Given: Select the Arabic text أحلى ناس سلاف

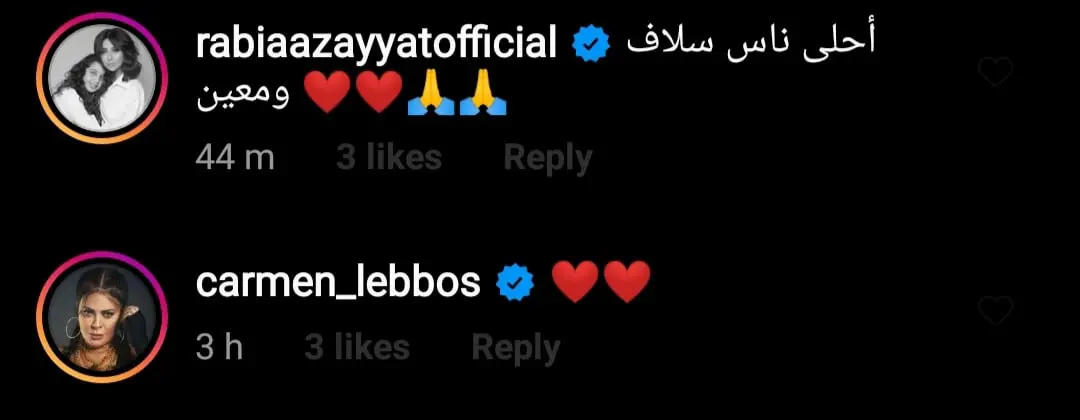Looking at the screenshot, I should tap(751, 44).
